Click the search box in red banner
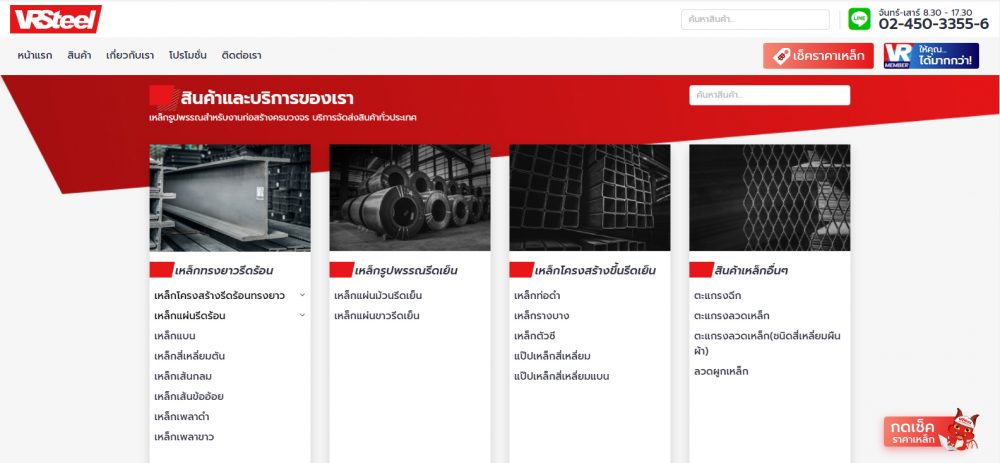The height and width of the screenshot is (463, 1000). 769,95
